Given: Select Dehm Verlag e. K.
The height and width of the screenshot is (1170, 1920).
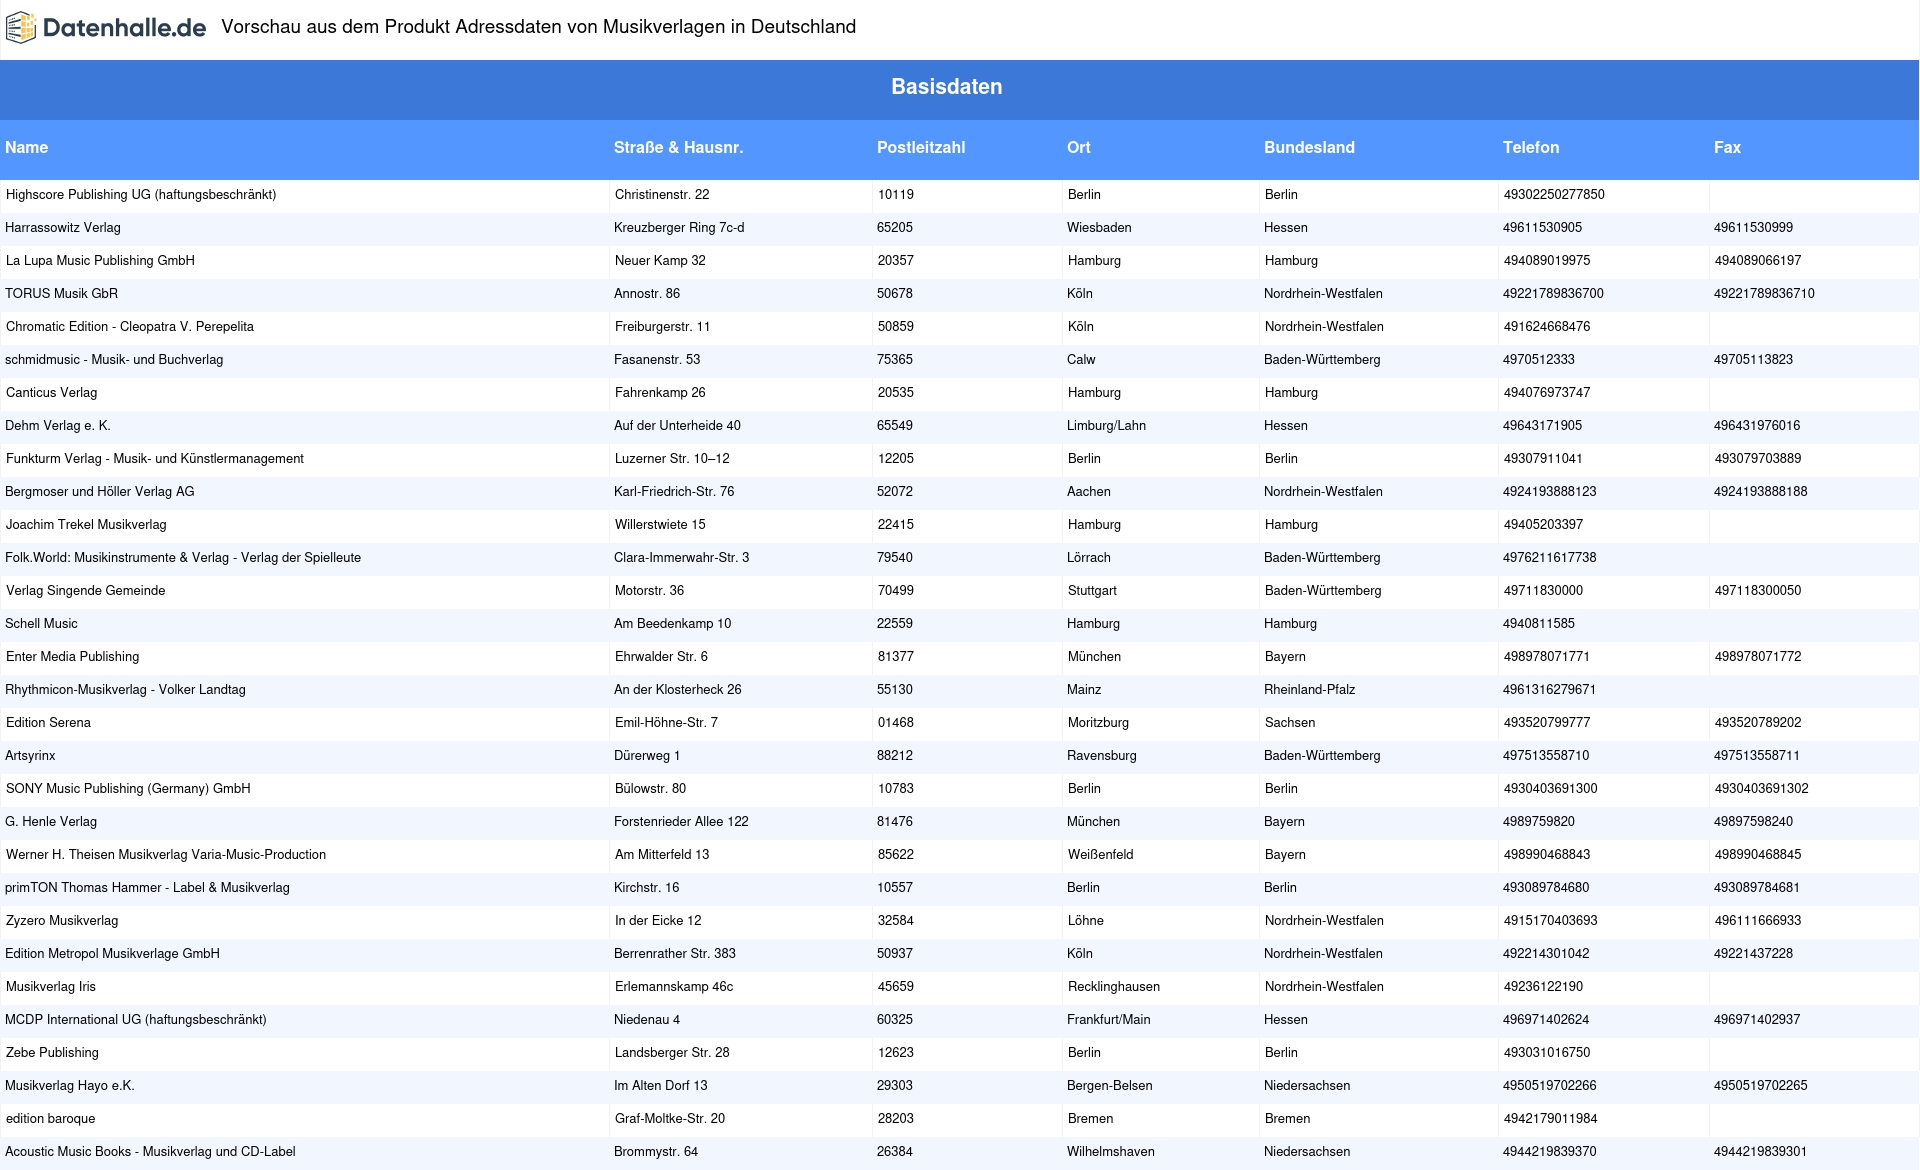Looking at the screenshot, I should coord(58,426).
